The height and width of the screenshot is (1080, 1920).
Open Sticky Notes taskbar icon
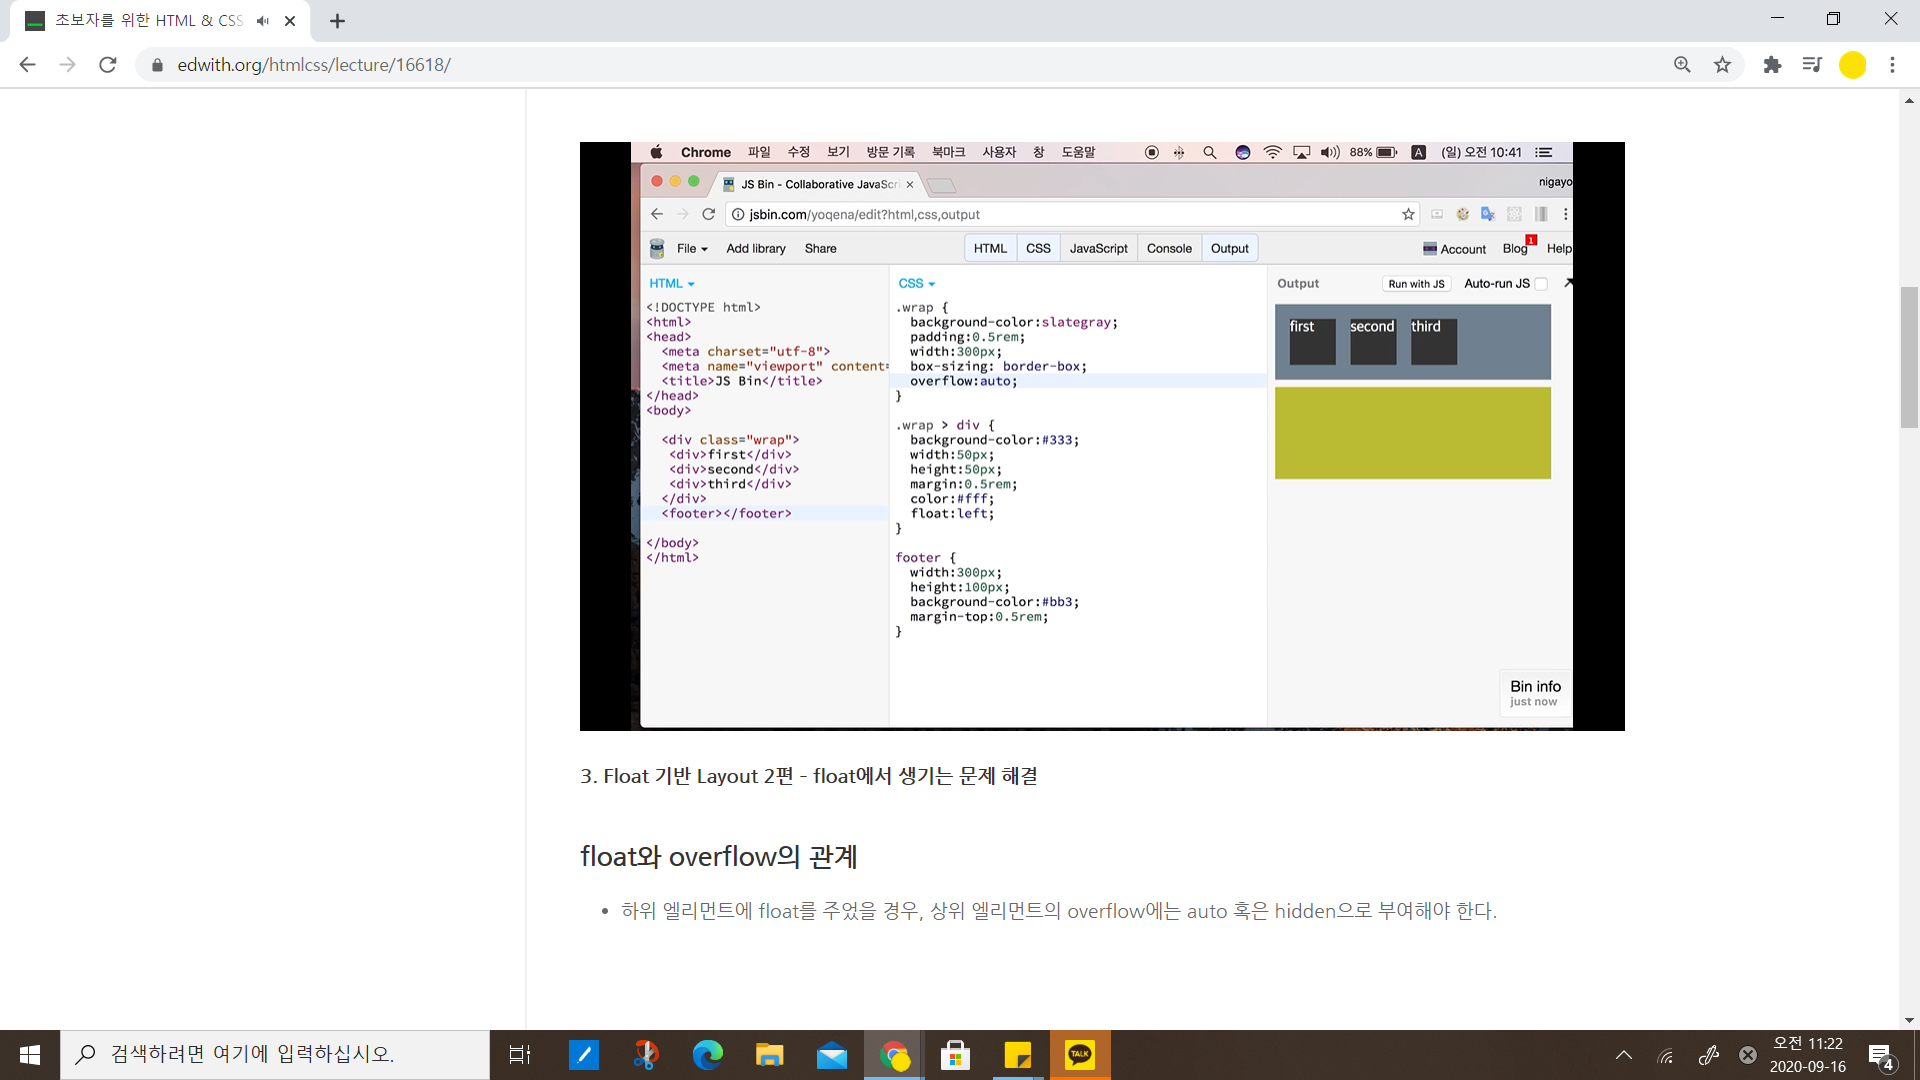[x=1018, y=1055]
